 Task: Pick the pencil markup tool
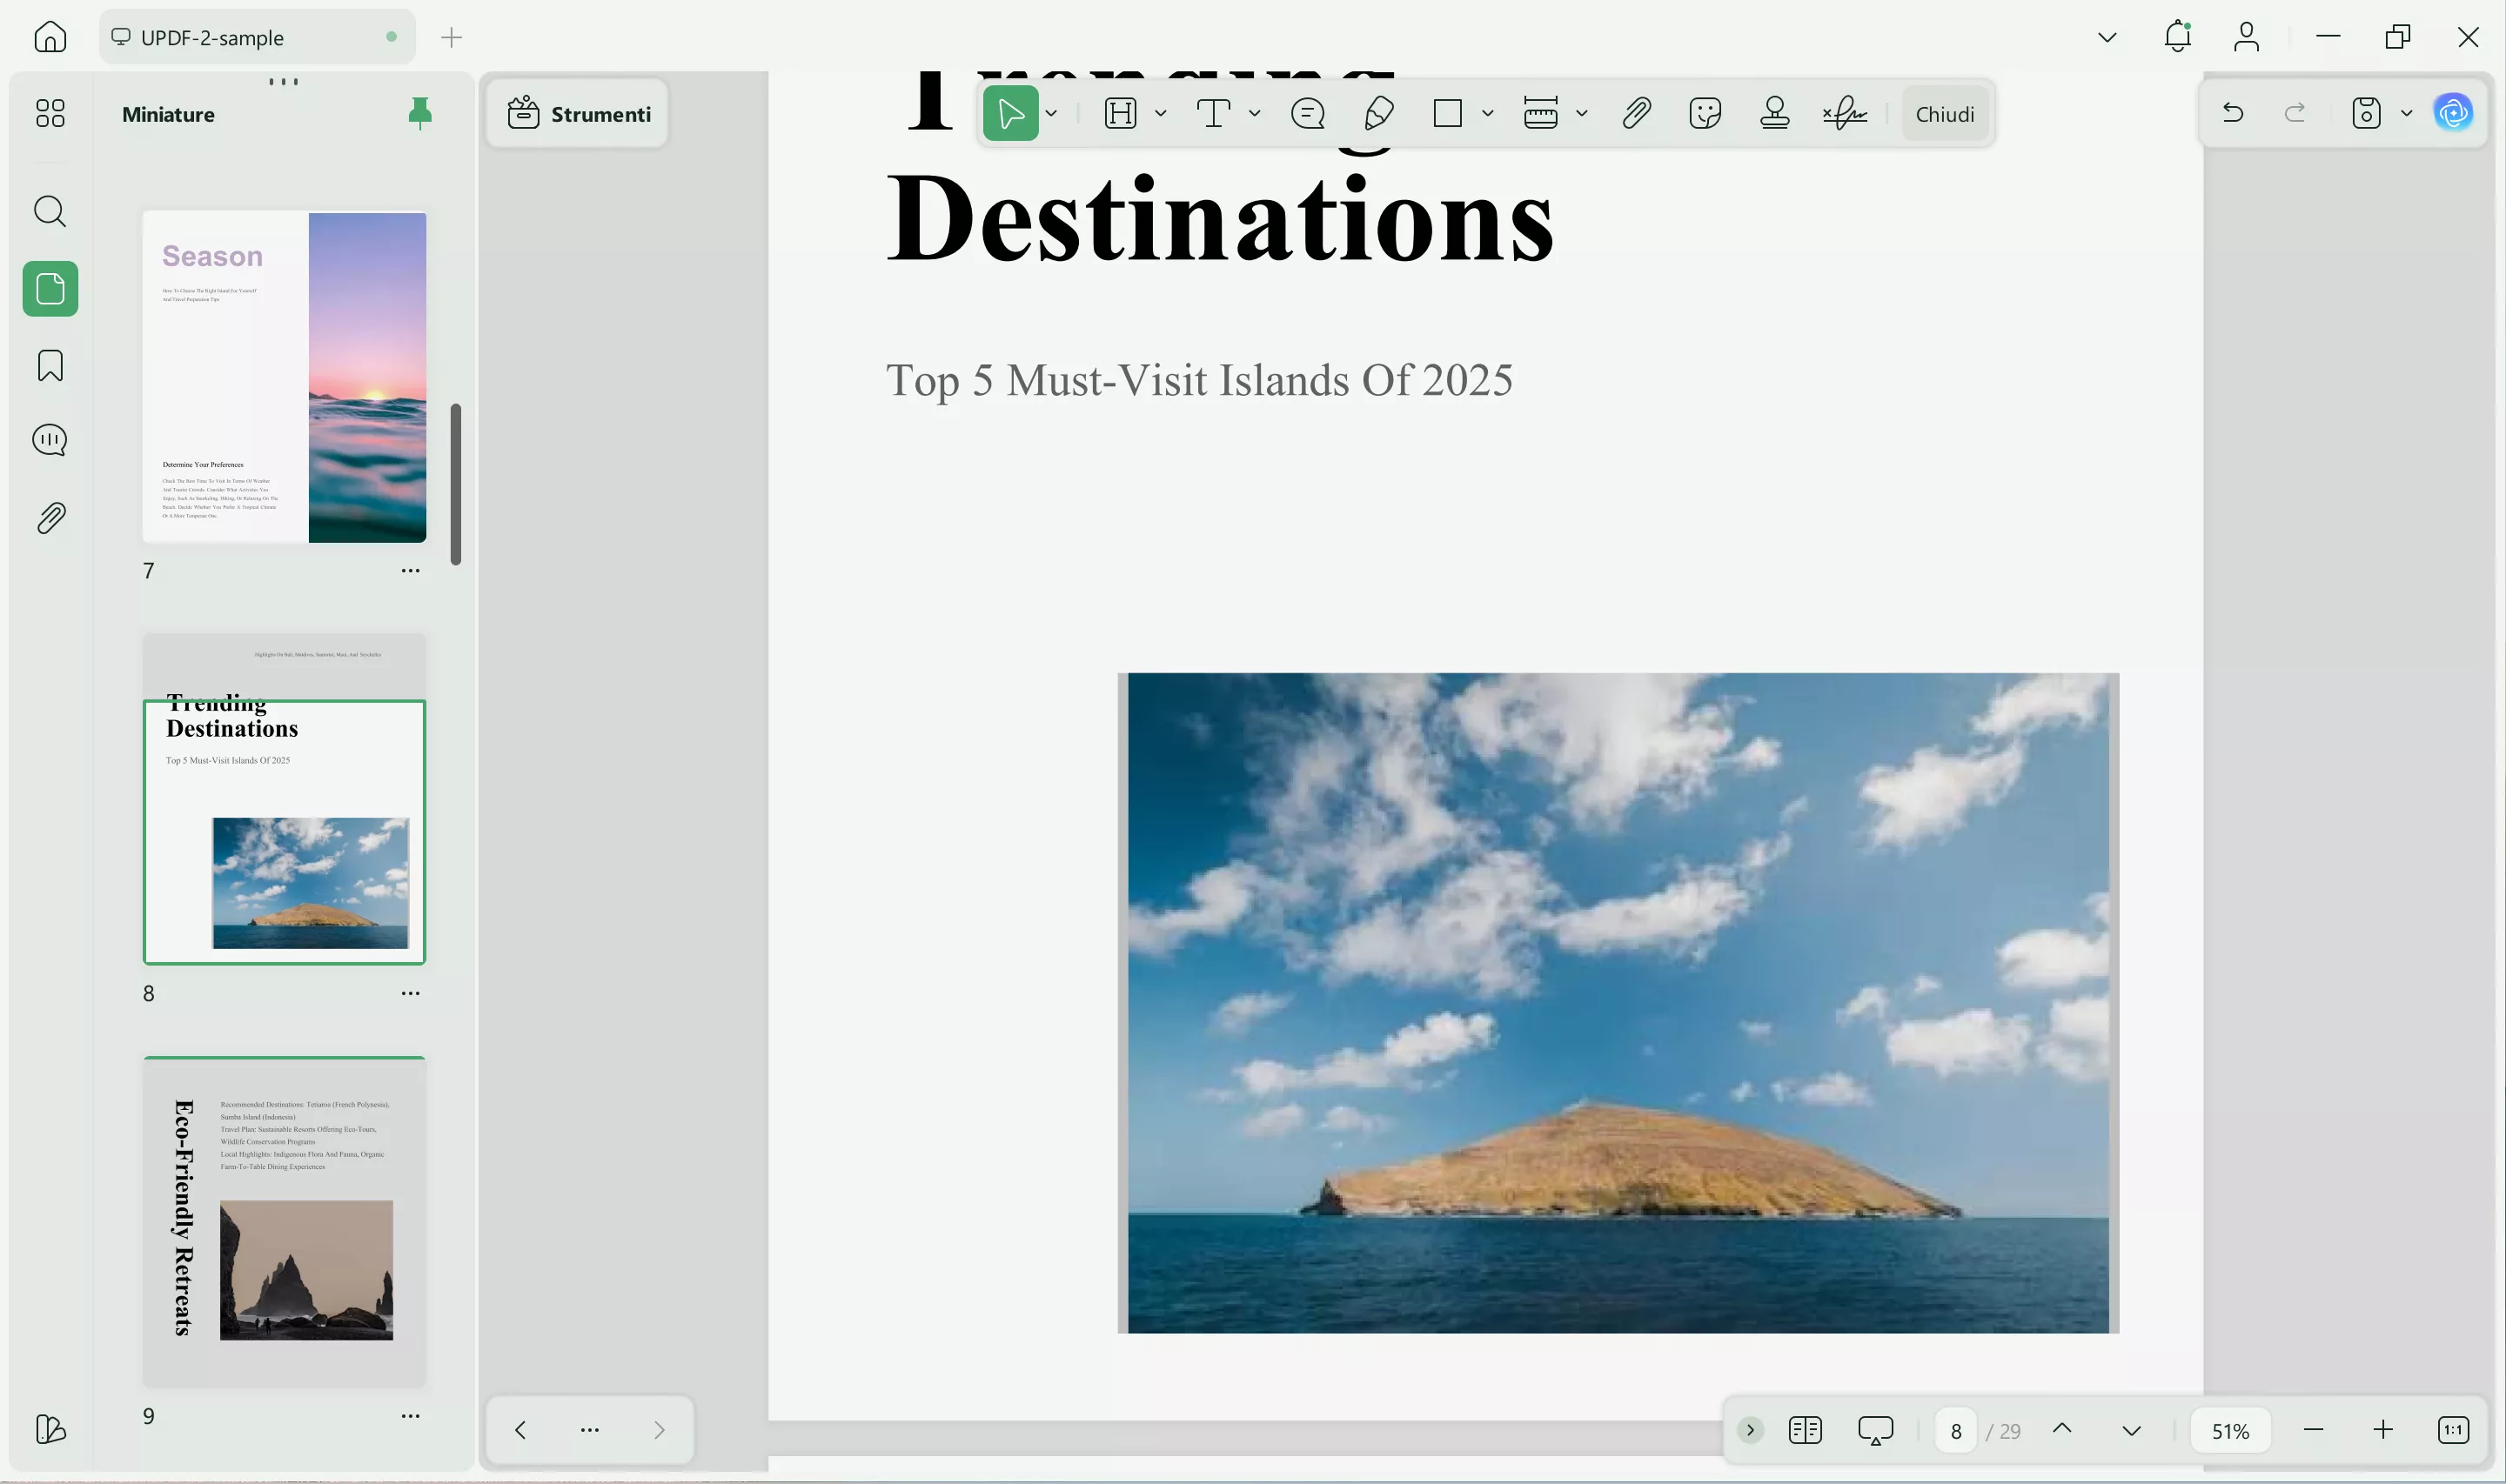tap(1378, 112)
